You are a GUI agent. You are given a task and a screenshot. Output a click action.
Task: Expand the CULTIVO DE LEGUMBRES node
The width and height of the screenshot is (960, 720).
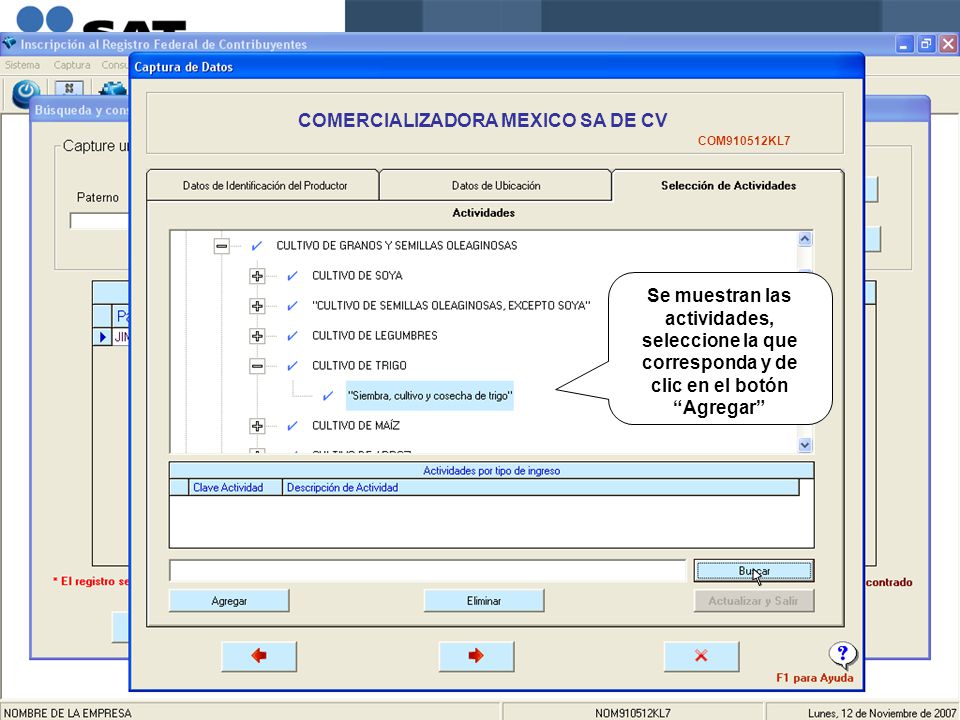pos(257,336)
